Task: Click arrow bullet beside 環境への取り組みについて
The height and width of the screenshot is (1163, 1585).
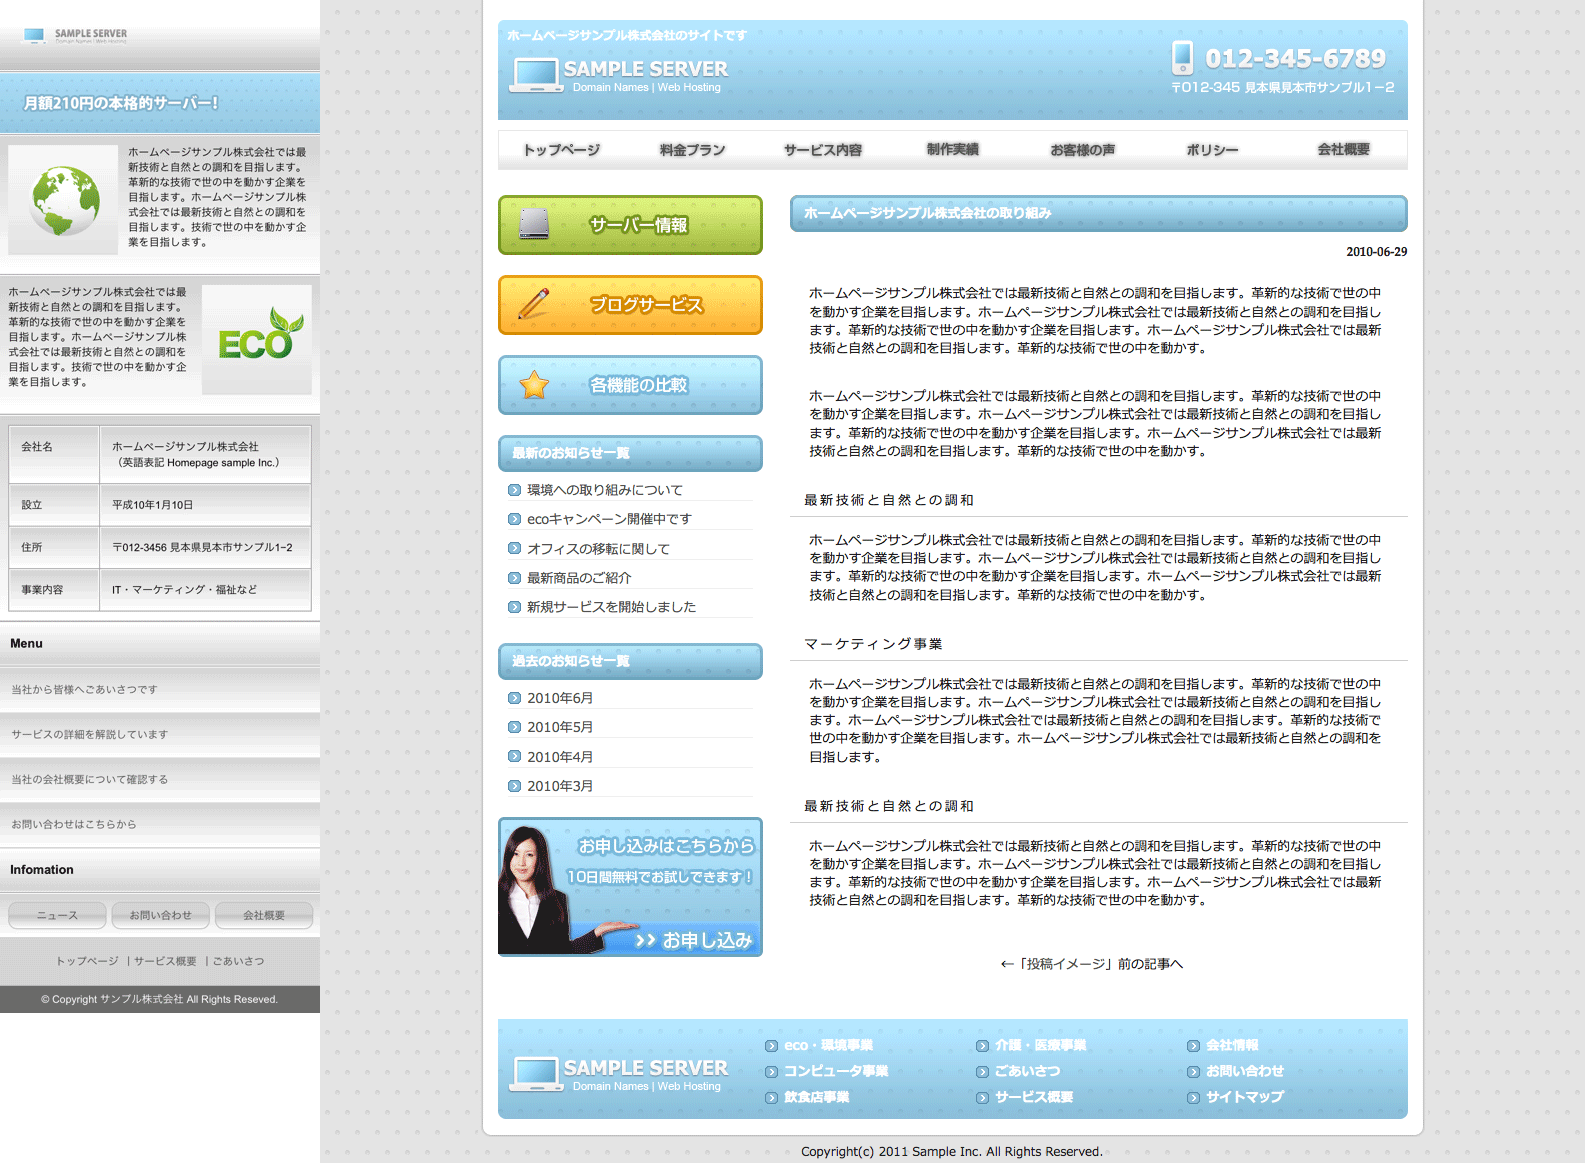Action: [x=514, y=490]
